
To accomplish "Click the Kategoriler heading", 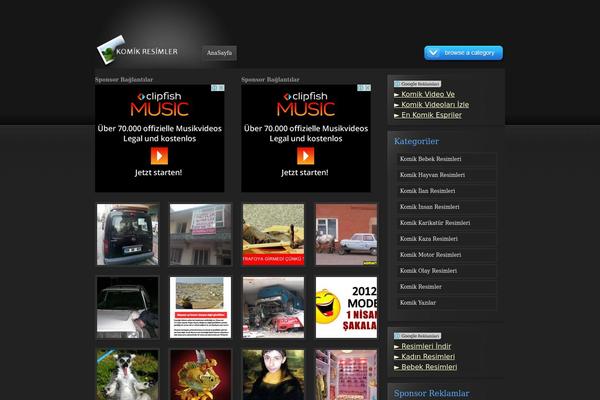I will click(x=416, y=141).
